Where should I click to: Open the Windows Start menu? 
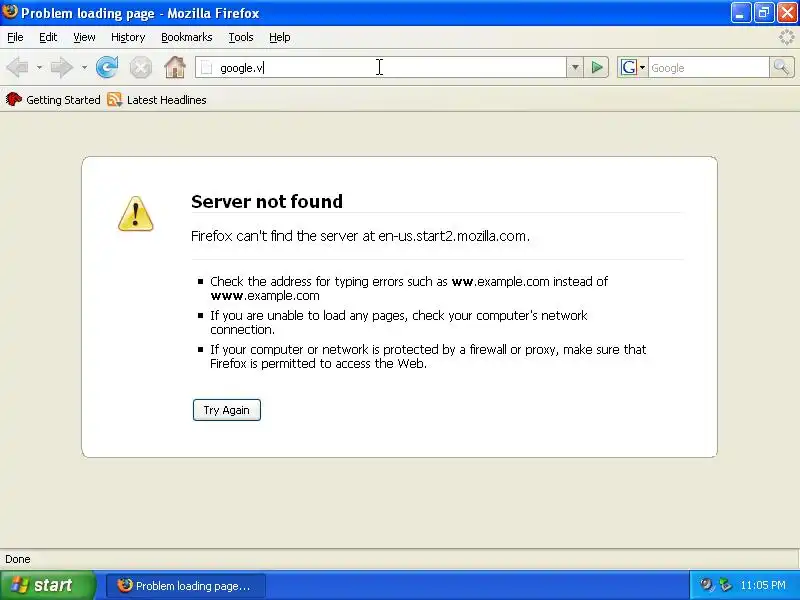click(x=48, y=585)
